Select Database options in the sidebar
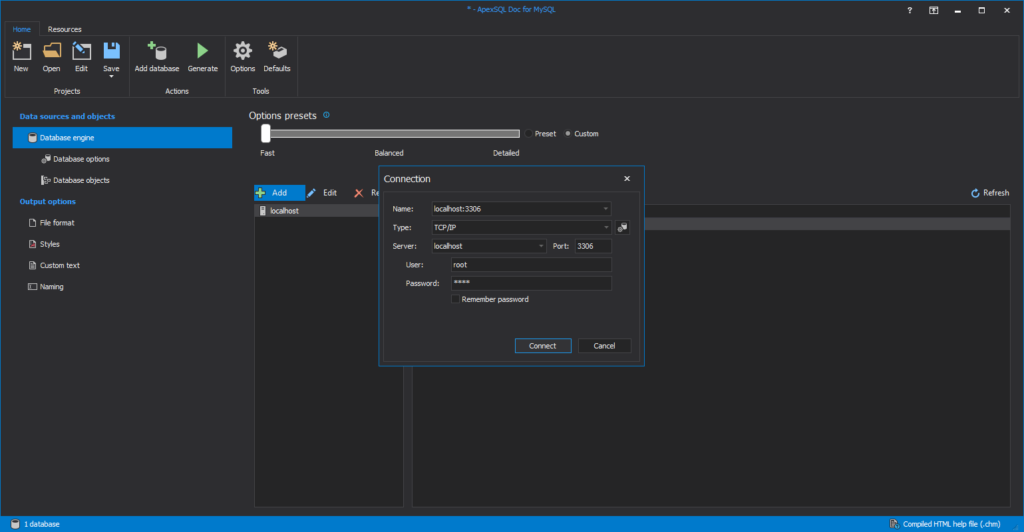Screen dimensions: 1024x532 tap(81, 159)
